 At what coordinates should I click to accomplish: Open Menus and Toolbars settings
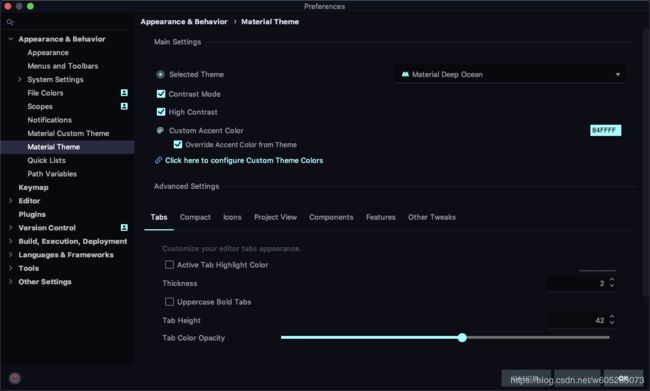(x=63, y=66)
